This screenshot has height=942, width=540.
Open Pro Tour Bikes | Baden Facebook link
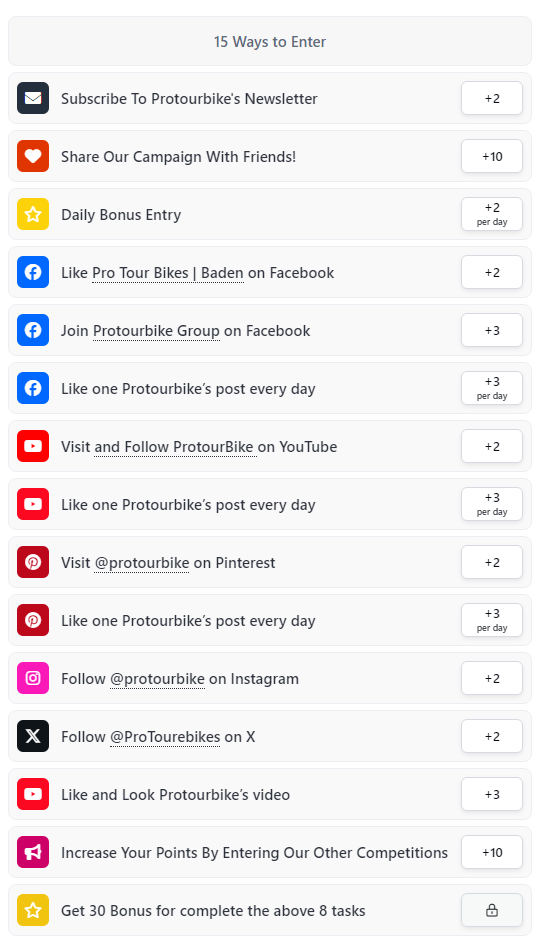click(x=168, y=273)
